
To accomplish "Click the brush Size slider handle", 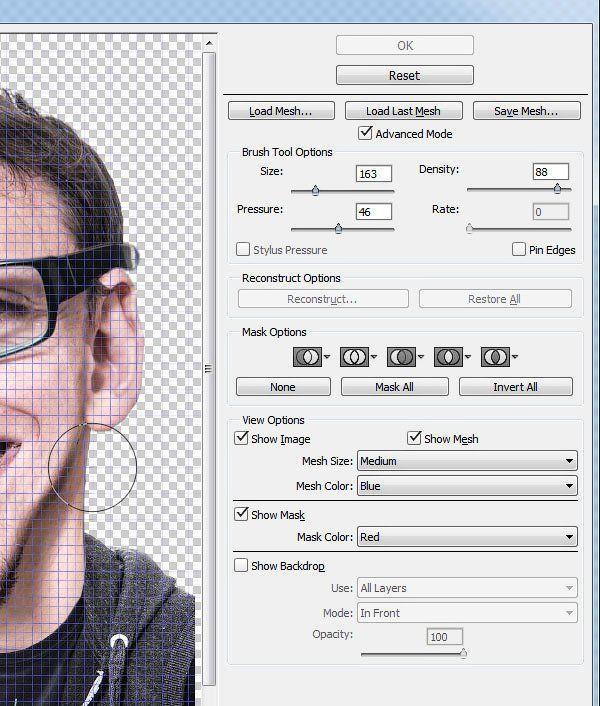I will (x=316, y=190).
